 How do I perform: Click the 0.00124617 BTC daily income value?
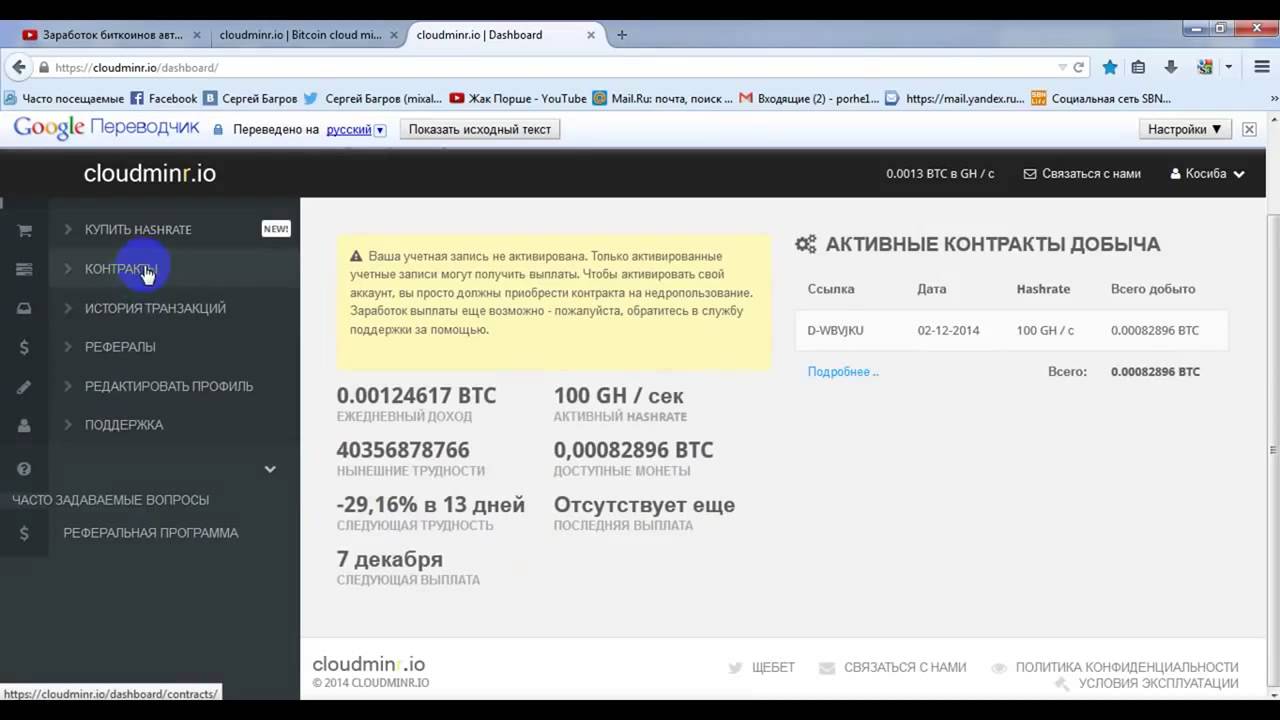click(416, 396)
